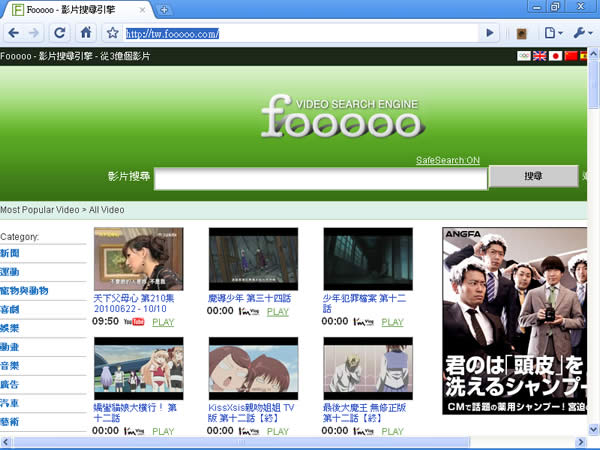Viewport: 600px width, 450px height.
Task: Click the horizontal scrollbar left arrow
Action: click(x=5, y=442)
